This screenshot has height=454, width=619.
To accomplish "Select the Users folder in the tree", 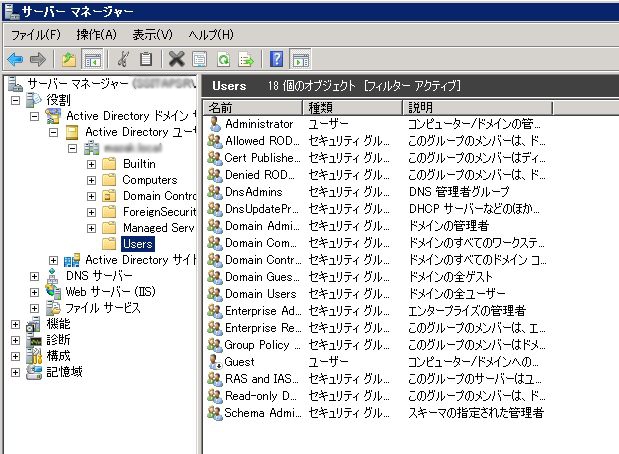I will pyautogui.click(x=137, y=244).
